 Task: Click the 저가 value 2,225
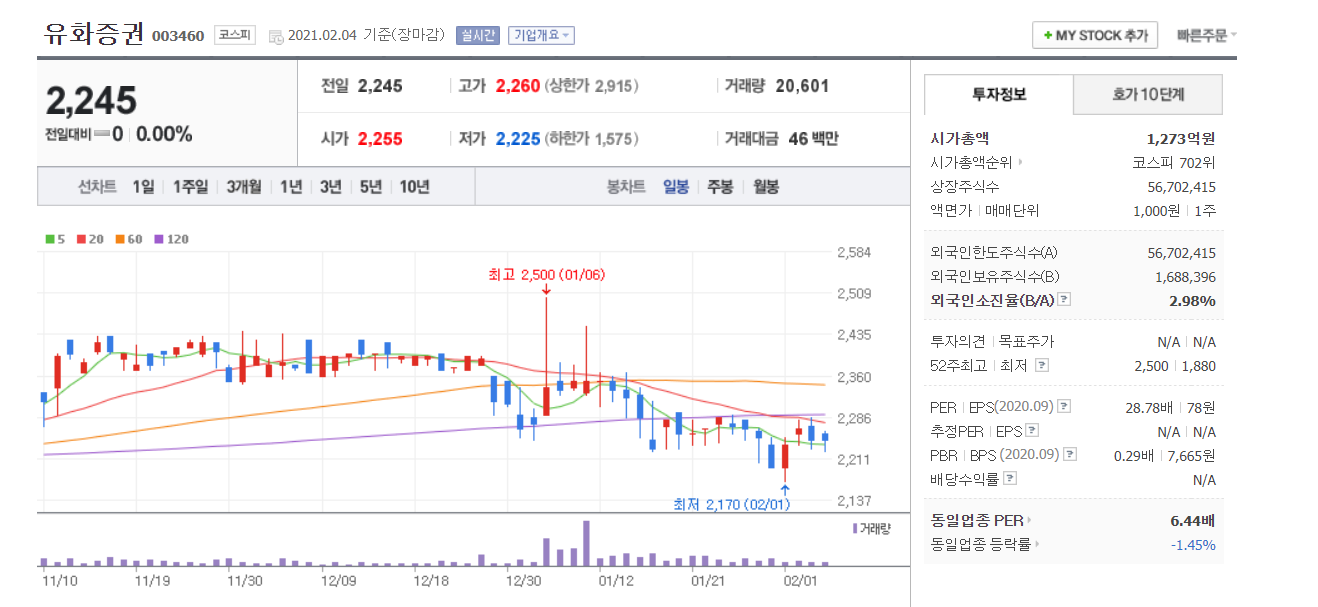[x=519, y=139]
